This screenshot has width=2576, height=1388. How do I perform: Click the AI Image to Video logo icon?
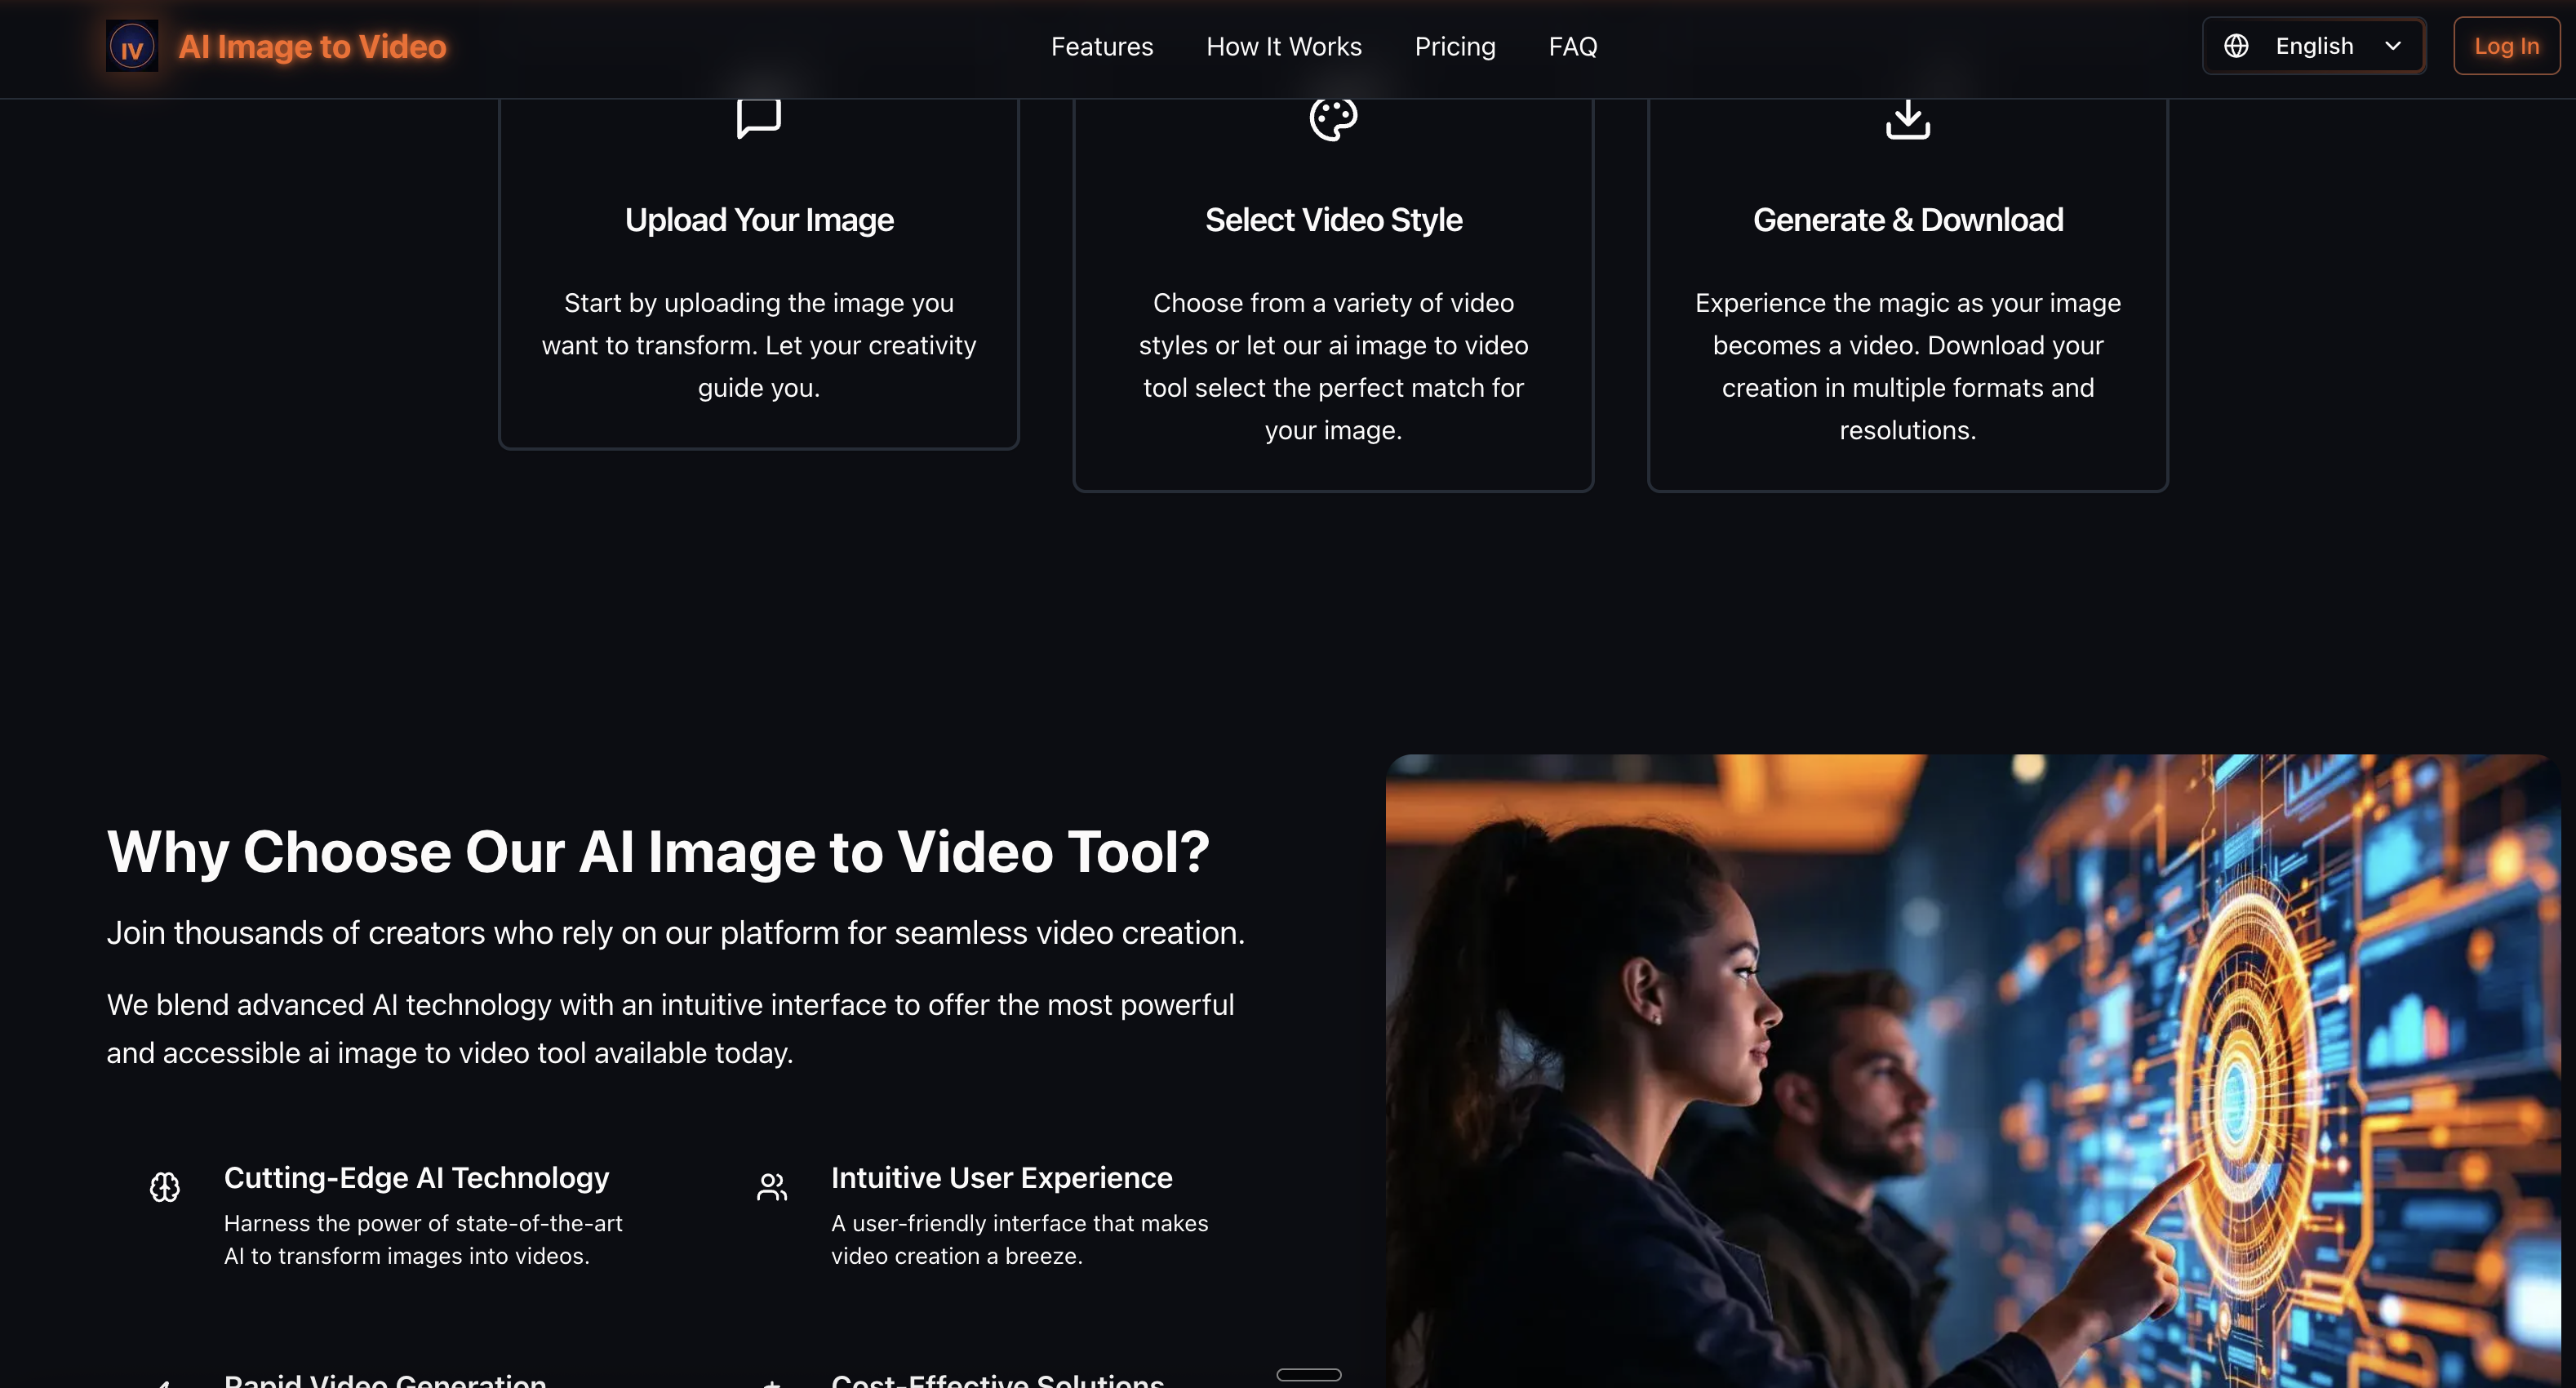pyautogui.click(x=132, y=45)
